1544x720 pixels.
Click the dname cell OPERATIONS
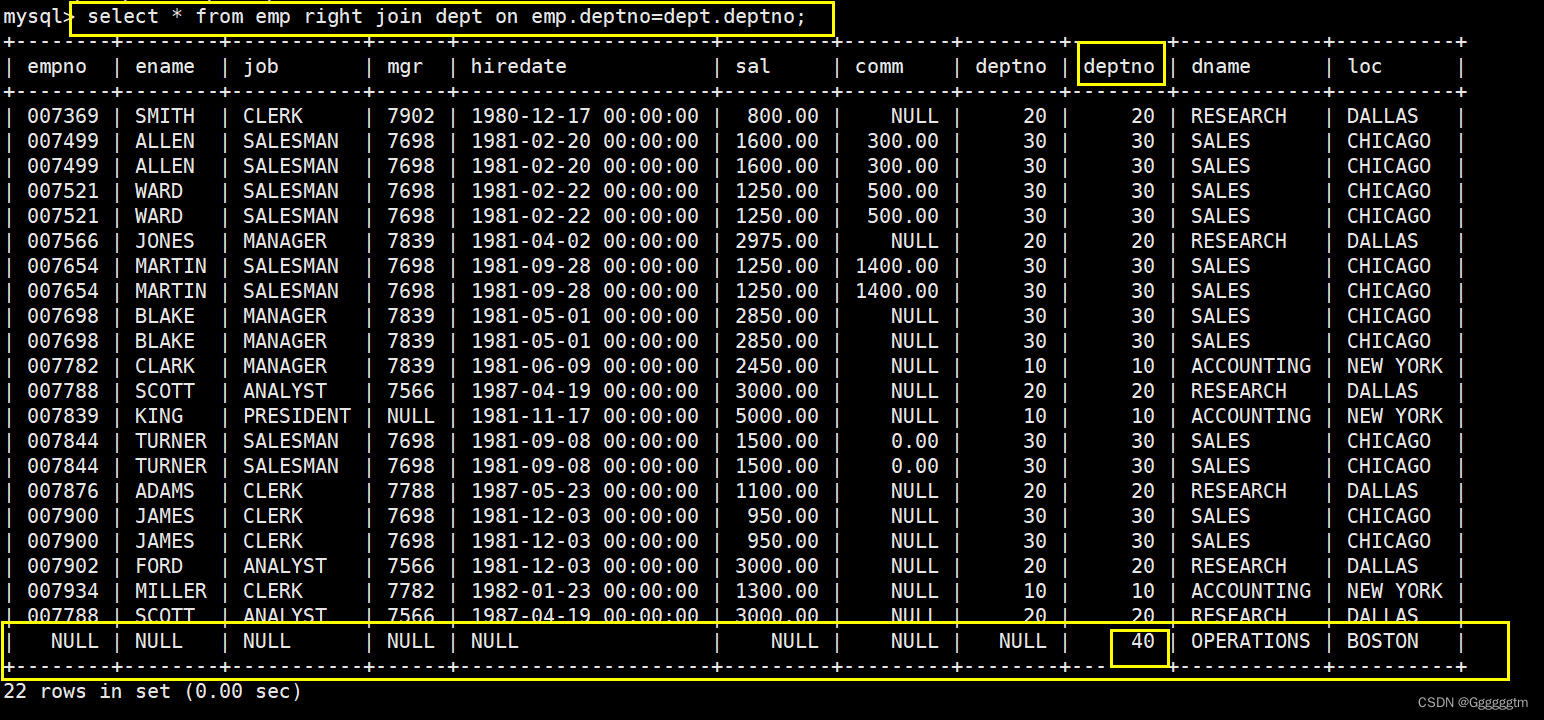1251,641
